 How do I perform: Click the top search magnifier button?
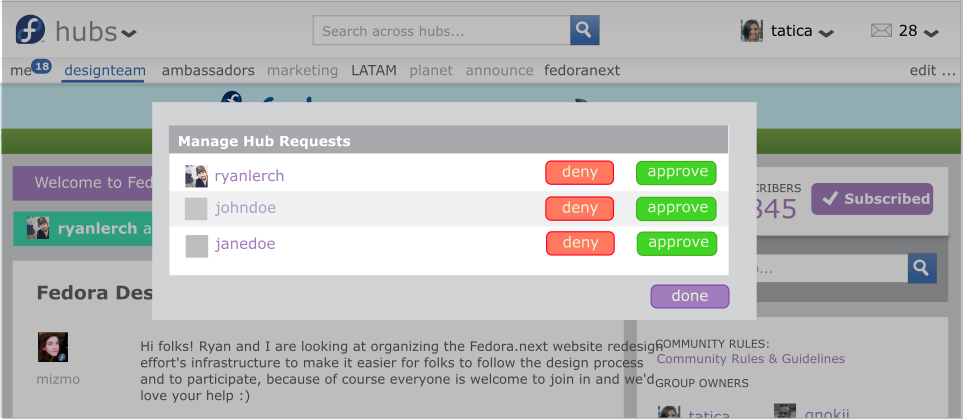point(585,30)
